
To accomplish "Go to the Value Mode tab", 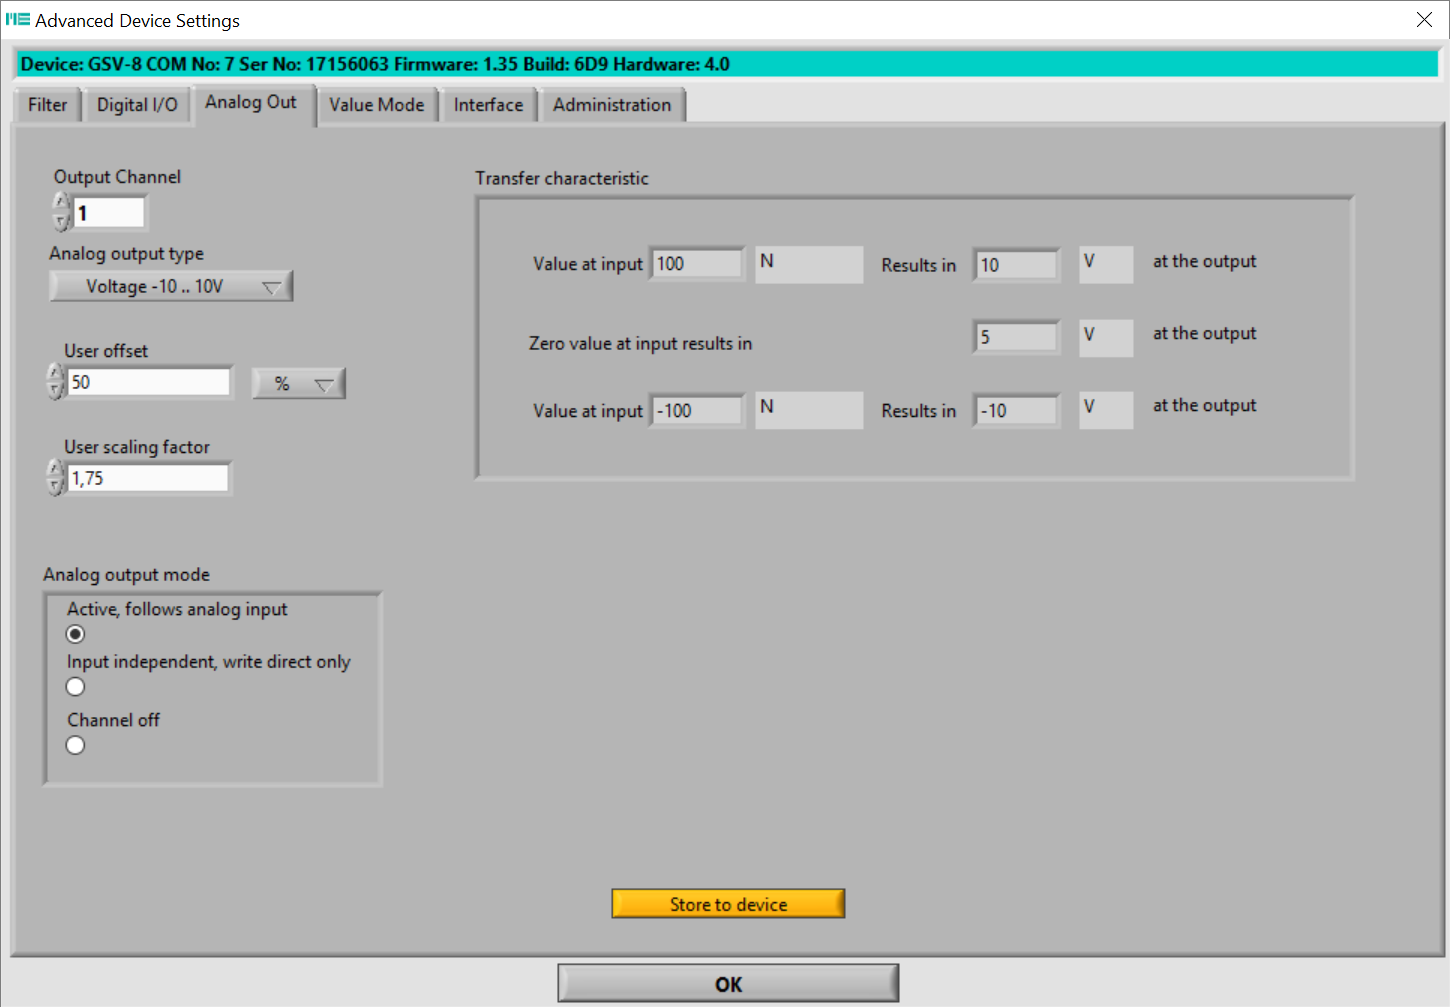I will pos(376,105).
